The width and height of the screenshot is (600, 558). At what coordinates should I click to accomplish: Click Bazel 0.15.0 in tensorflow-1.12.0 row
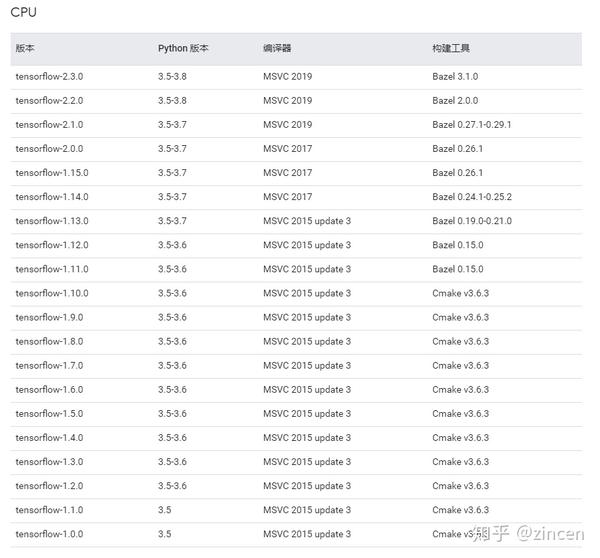pos(458,245)
